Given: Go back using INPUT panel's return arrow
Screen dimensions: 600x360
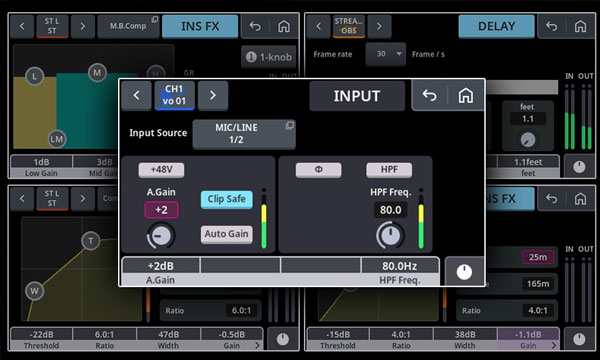Looking at the screenshot, I should [429, 95].
